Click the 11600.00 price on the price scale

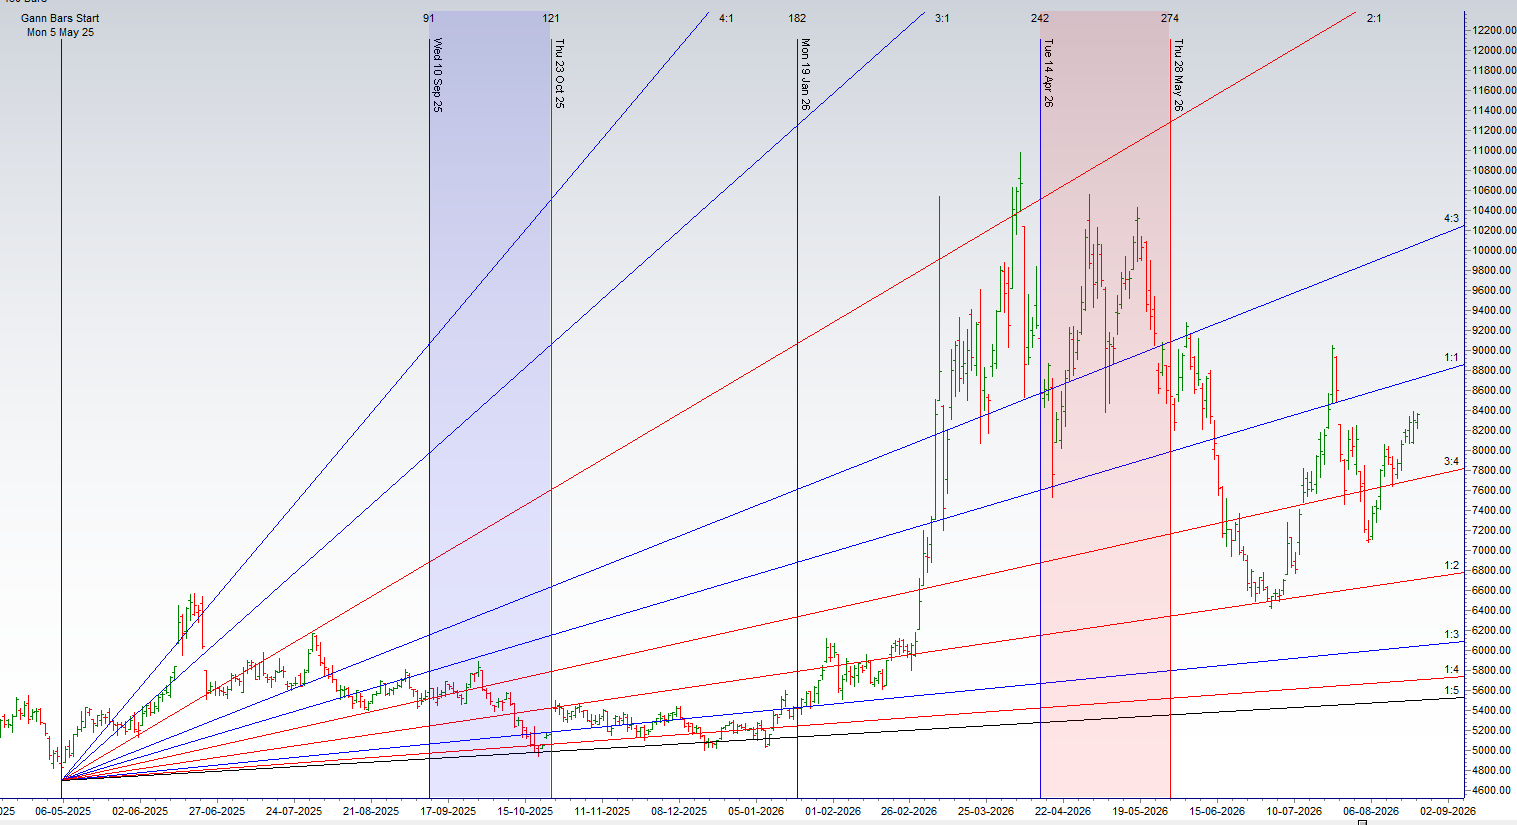click(1493, 90)
